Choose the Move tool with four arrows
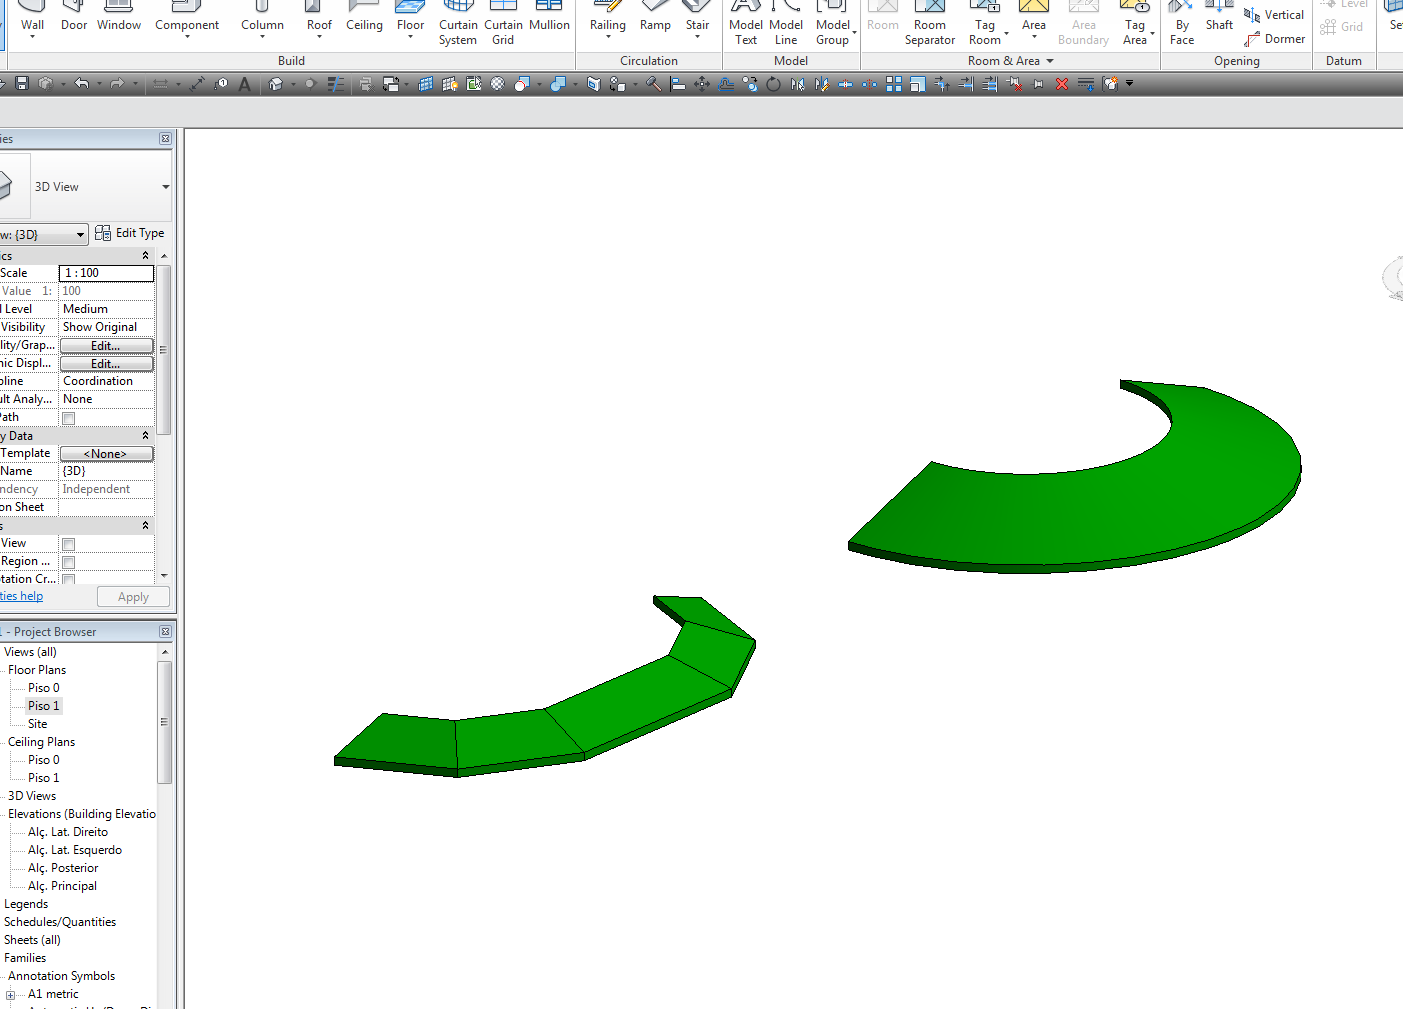 pyautogui.click(x=702, y=84)
